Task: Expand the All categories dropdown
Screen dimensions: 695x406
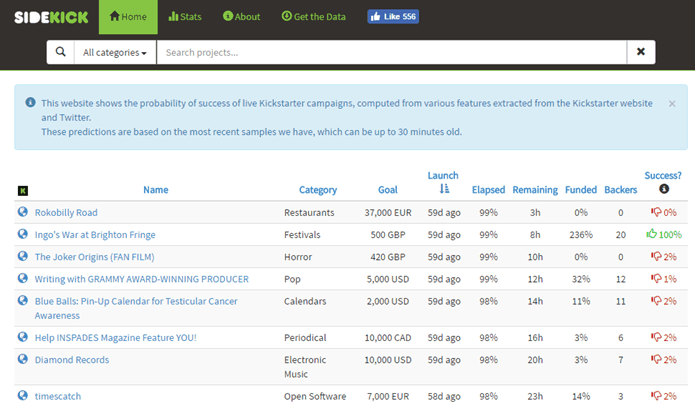Action: pyautogui.click(x=115, y=52)
